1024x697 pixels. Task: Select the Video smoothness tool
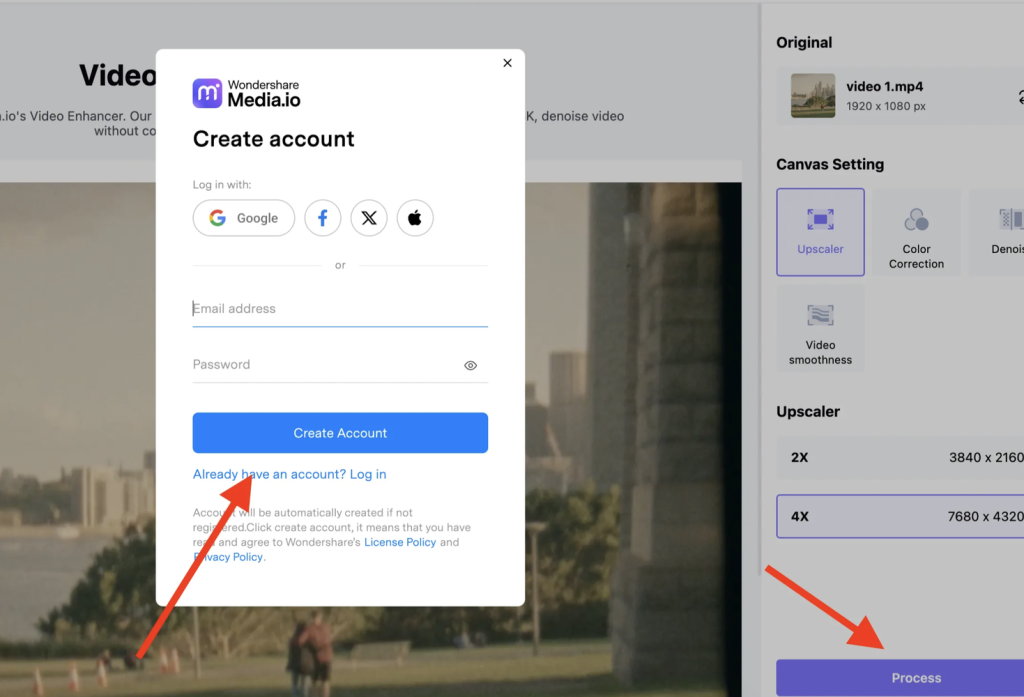820,329
